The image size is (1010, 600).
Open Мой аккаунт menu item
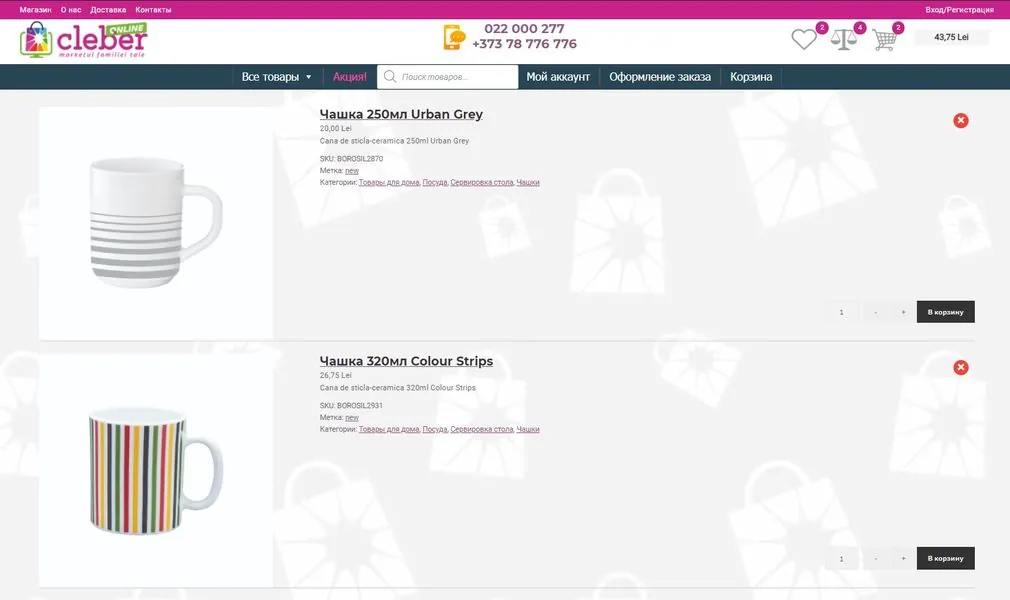coord(558,77)
